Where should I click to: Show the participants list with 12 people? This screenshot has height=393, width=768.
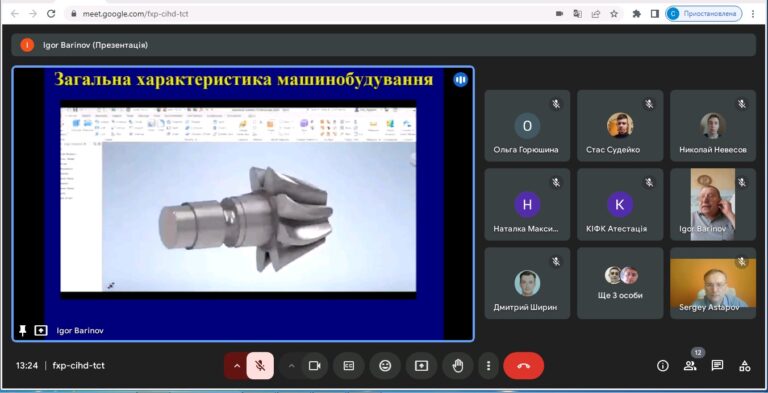point(690,366)
